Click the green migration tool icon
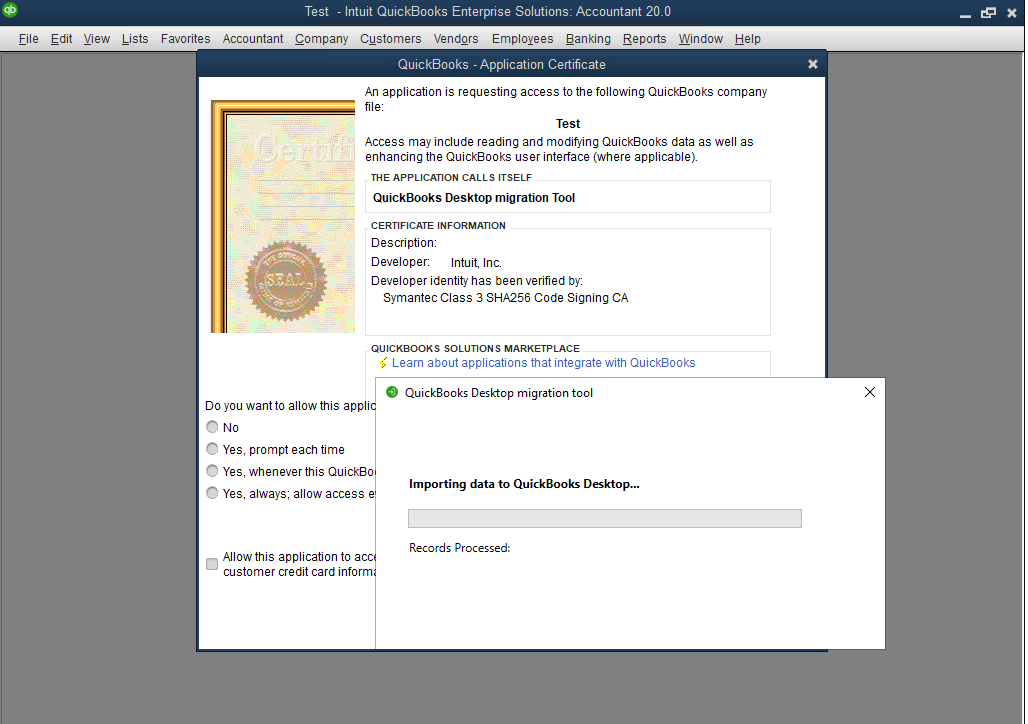Screen dimensions: 1028x724 pyautogui.click(x=392, y=392)
